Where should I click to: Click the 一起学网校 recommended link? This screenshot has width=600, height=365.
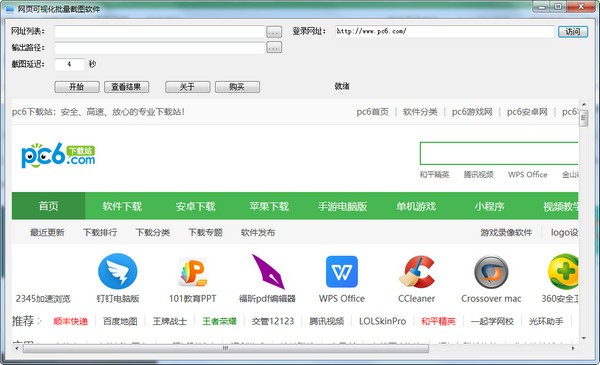[x=492, y=321]
